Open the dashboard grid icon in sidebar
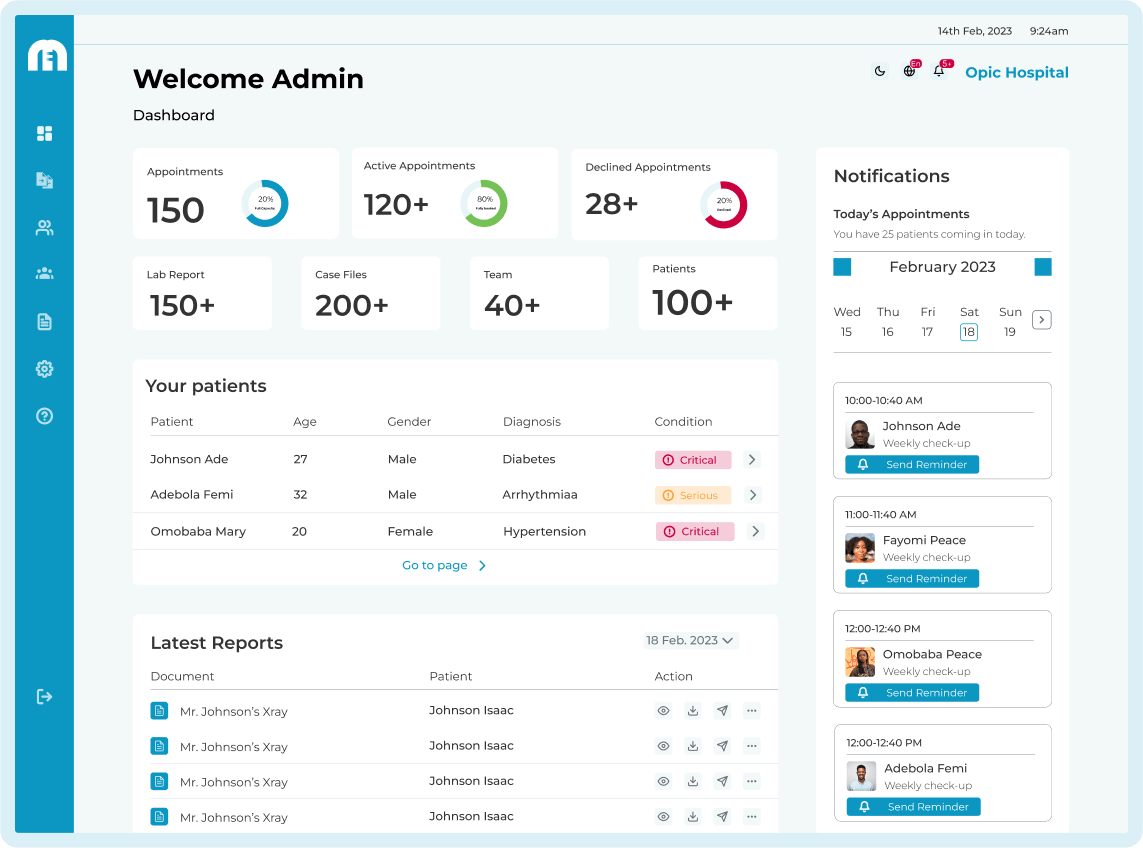 coord(44,134)
